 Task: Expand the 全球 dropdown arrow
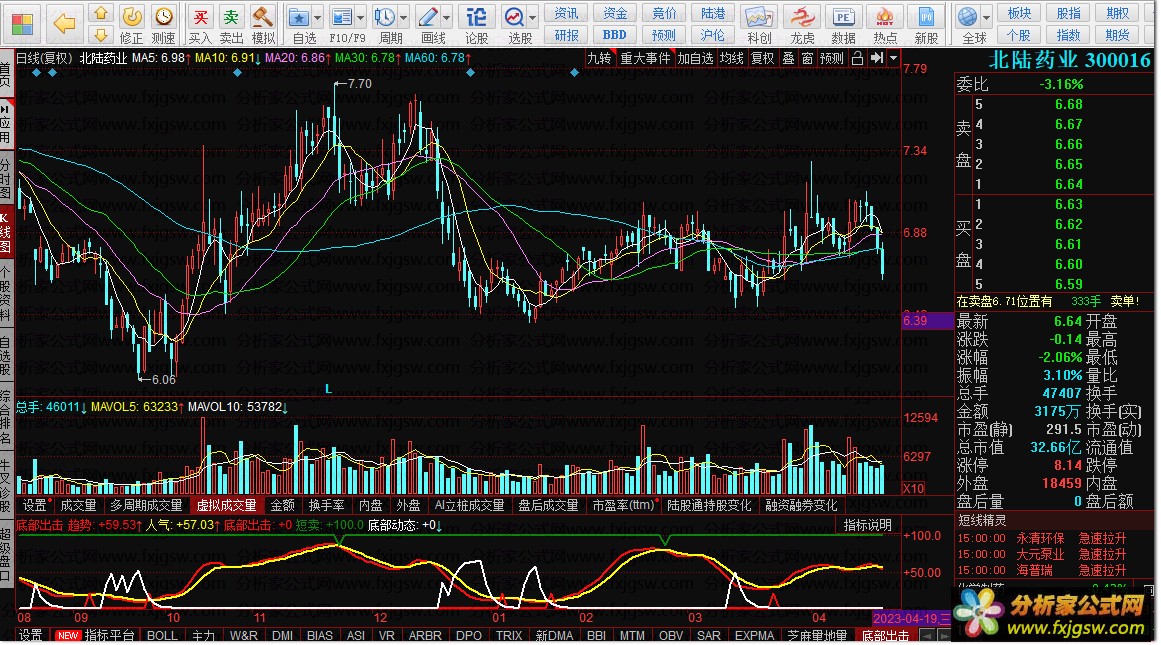pos(987,16)
